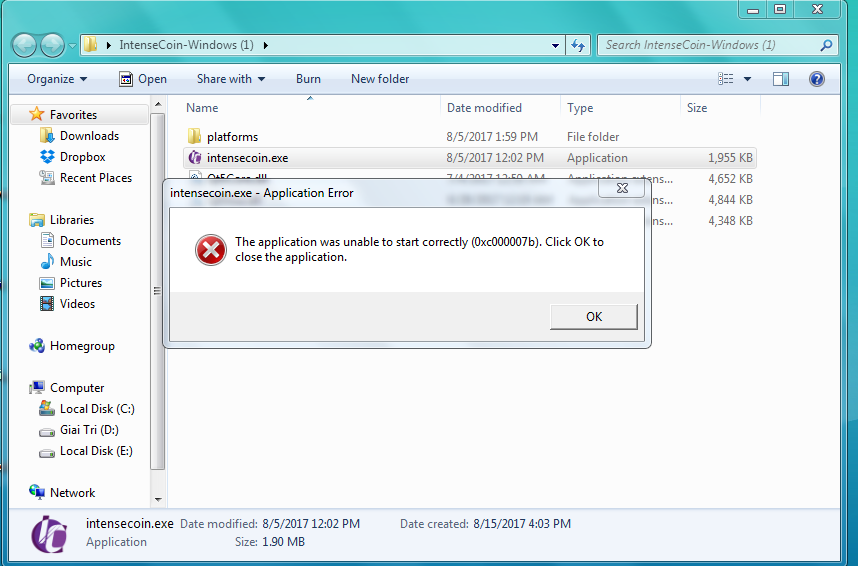858x566 pixels.
Task: Open Dropbox in Favorites
Action: pos(82,157)
